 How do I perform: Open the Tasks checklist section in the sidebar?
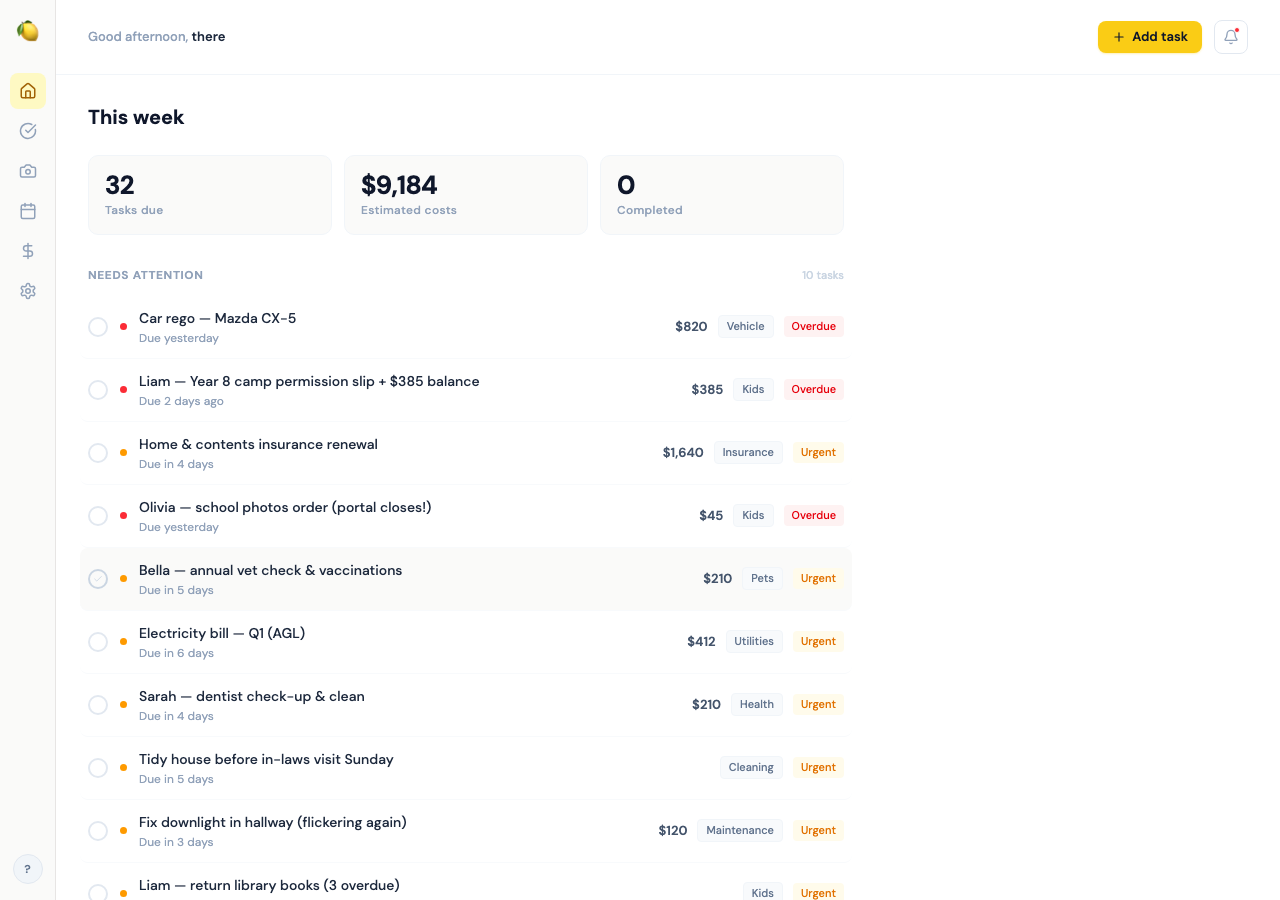28,131
